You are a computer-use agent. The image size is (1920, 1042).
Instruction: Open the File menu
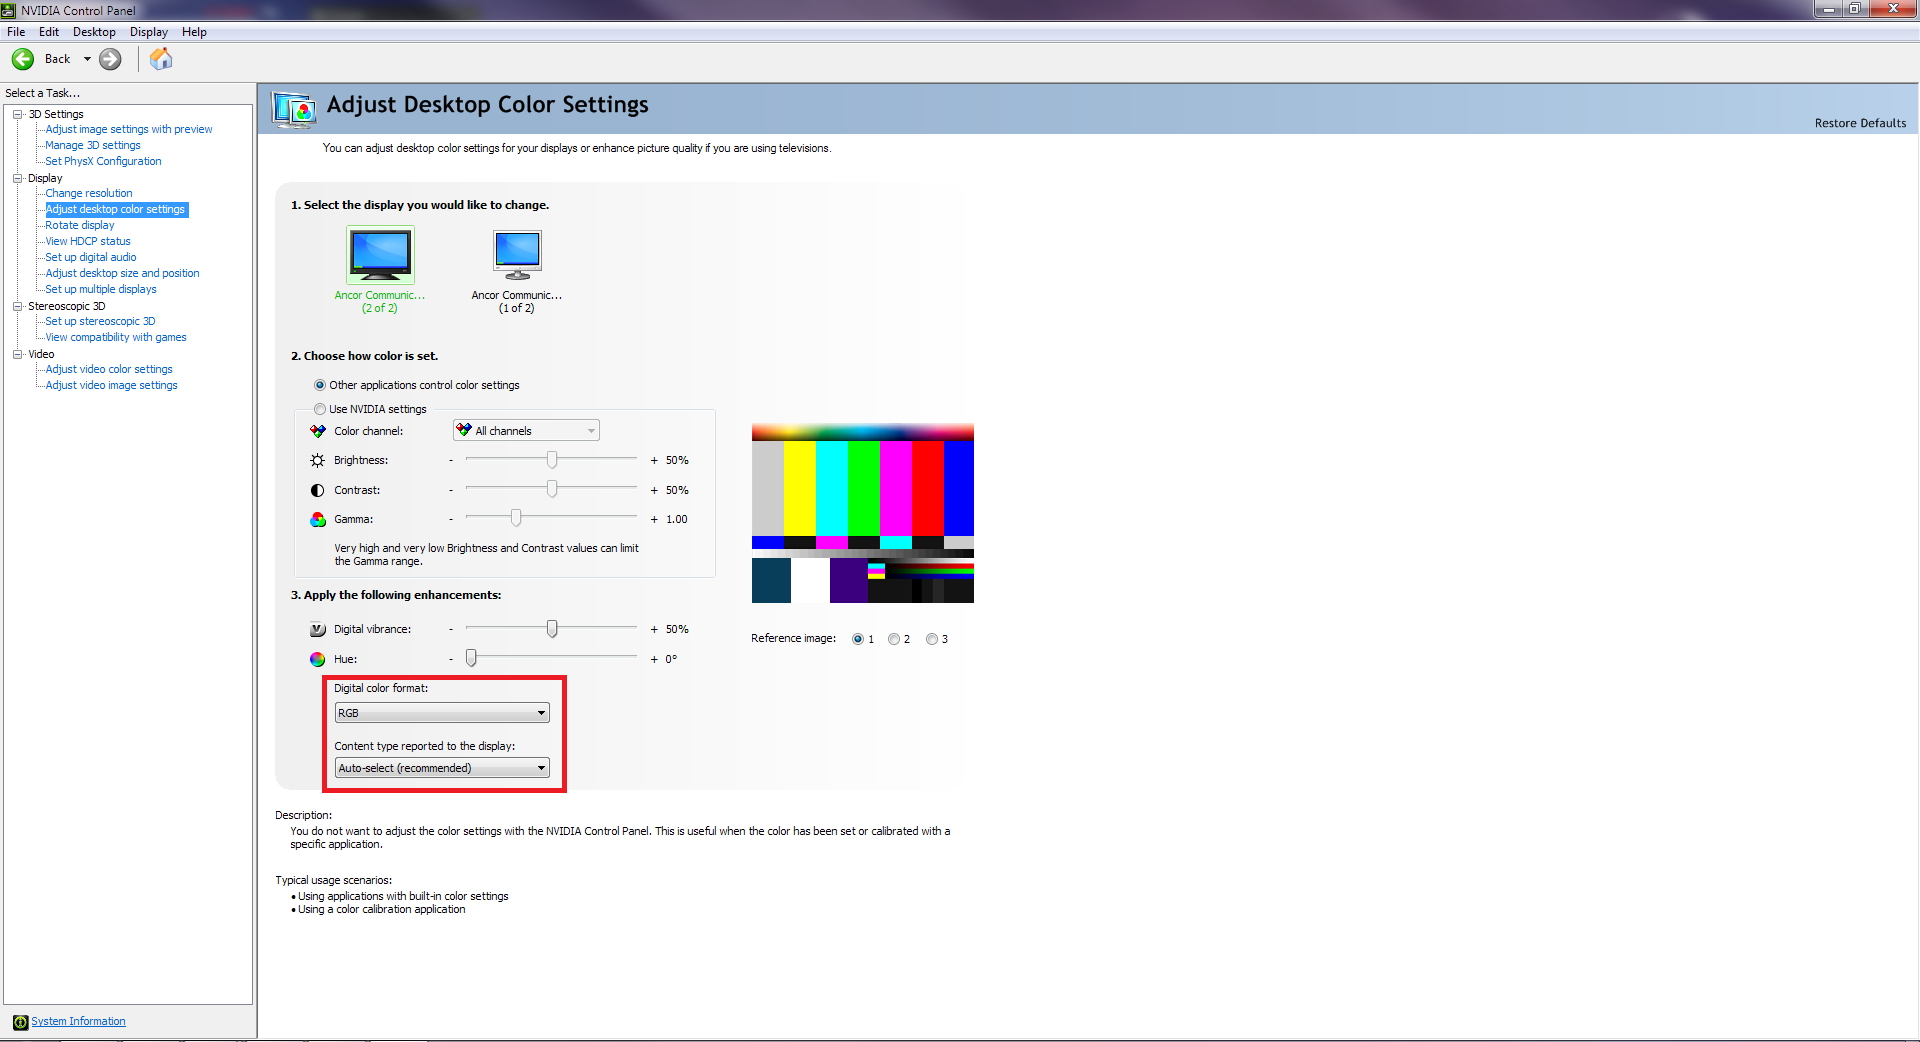click(x=16, y=32)
